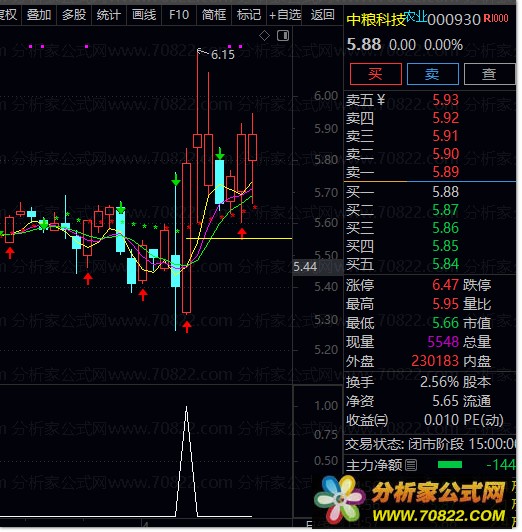
Task: Click the 查 query button
Action: point(489,74)
